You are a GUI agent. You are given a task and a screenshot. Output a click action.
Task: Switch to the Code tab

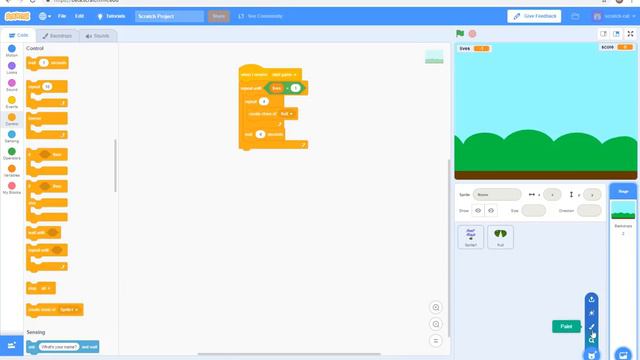coord(18,36)
